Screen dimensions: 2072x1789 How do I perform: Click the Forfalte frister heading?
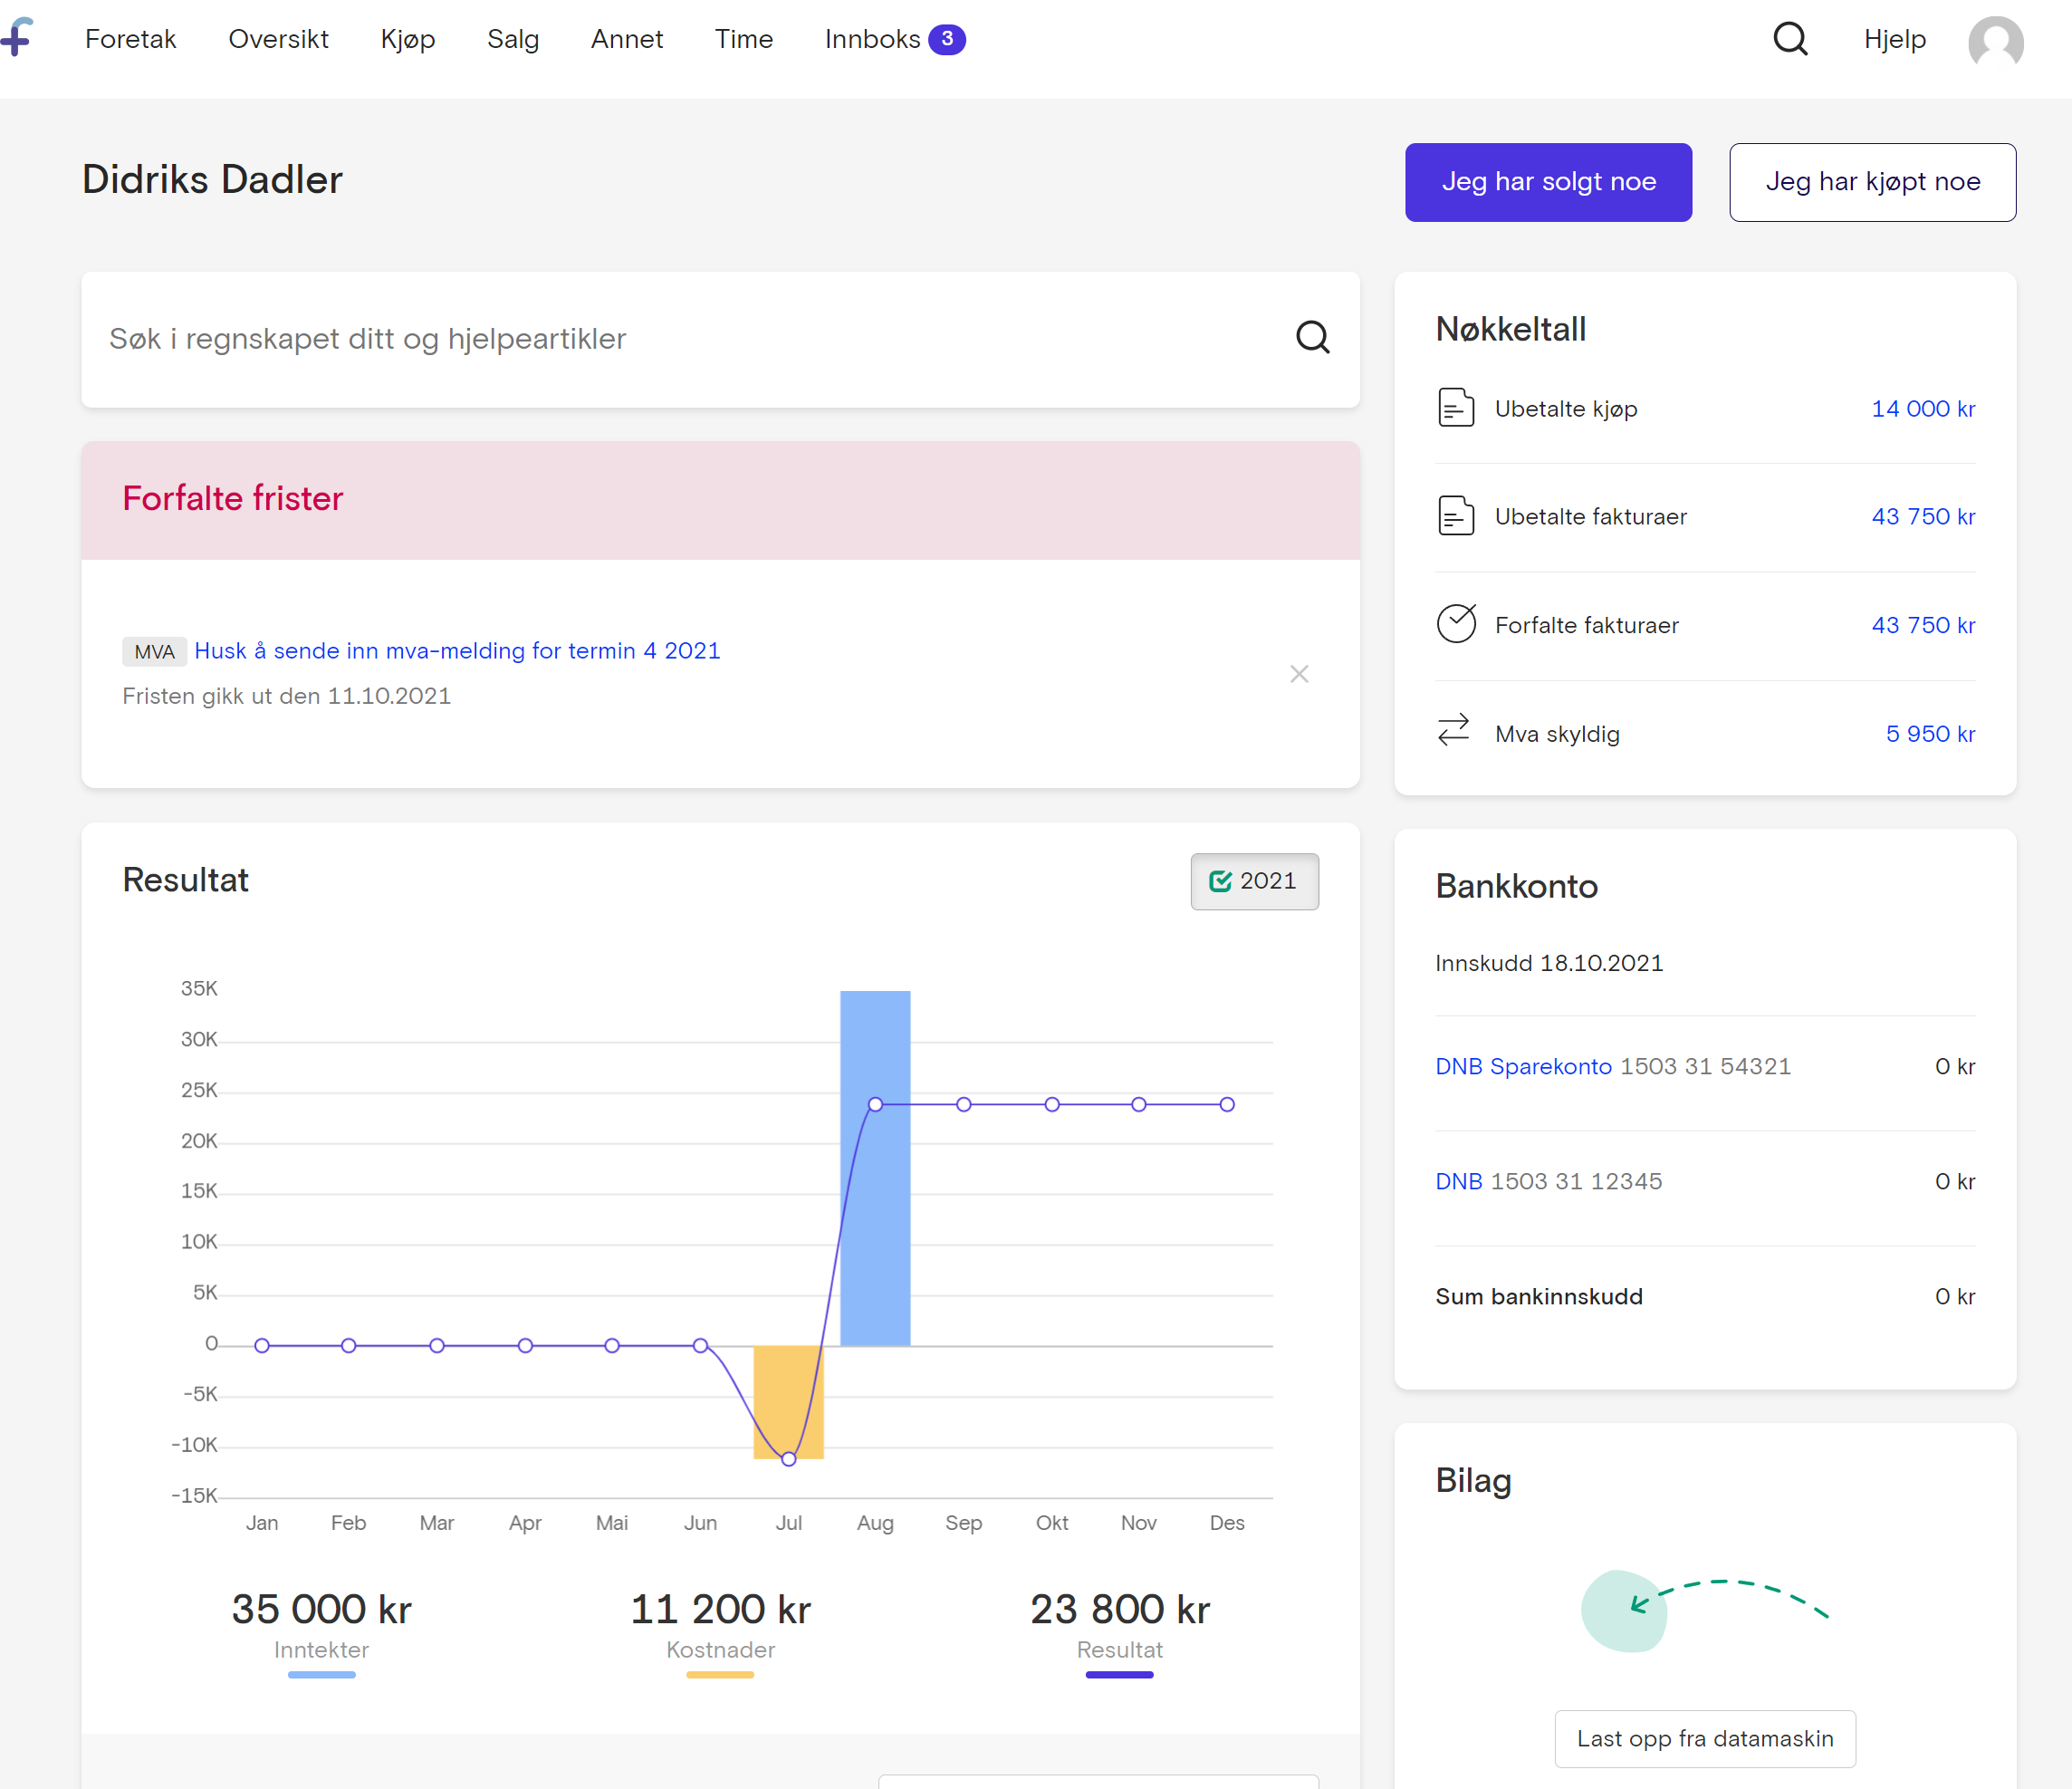click(232, 498)
